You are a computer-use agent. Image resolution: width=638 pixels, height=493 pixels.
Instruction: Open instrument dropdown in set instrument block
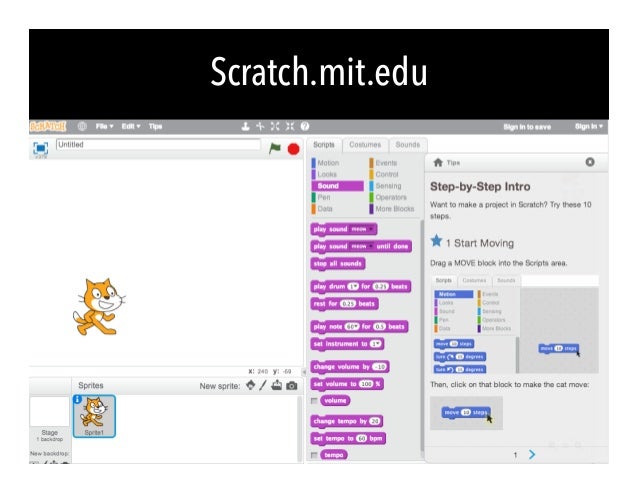[376, 344]
